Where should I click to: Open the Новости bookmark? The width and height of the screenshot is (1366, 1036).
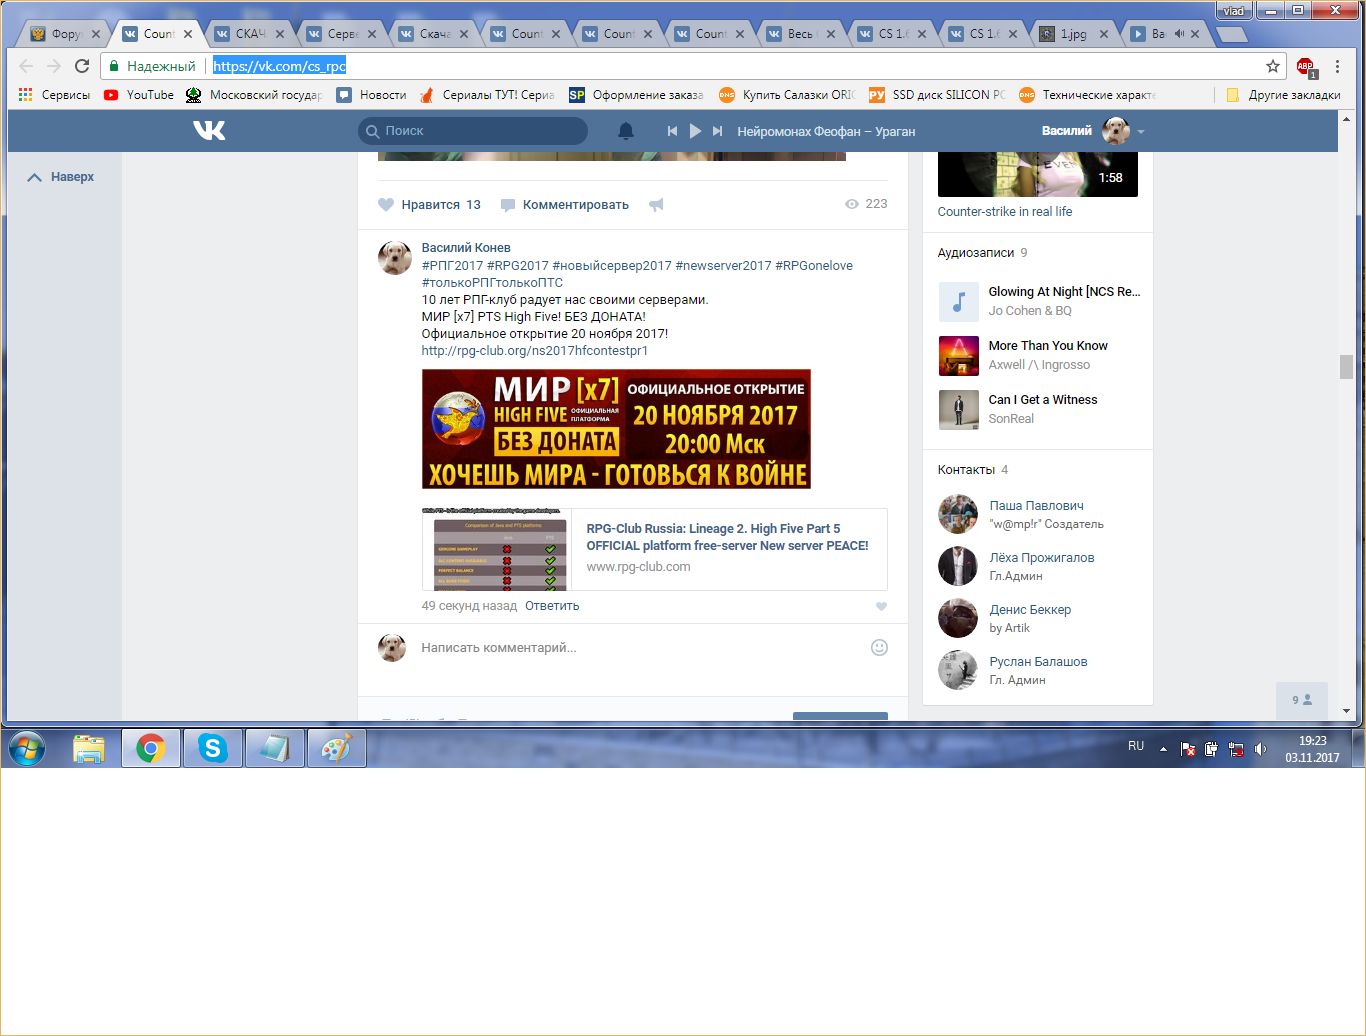point(372,95)
